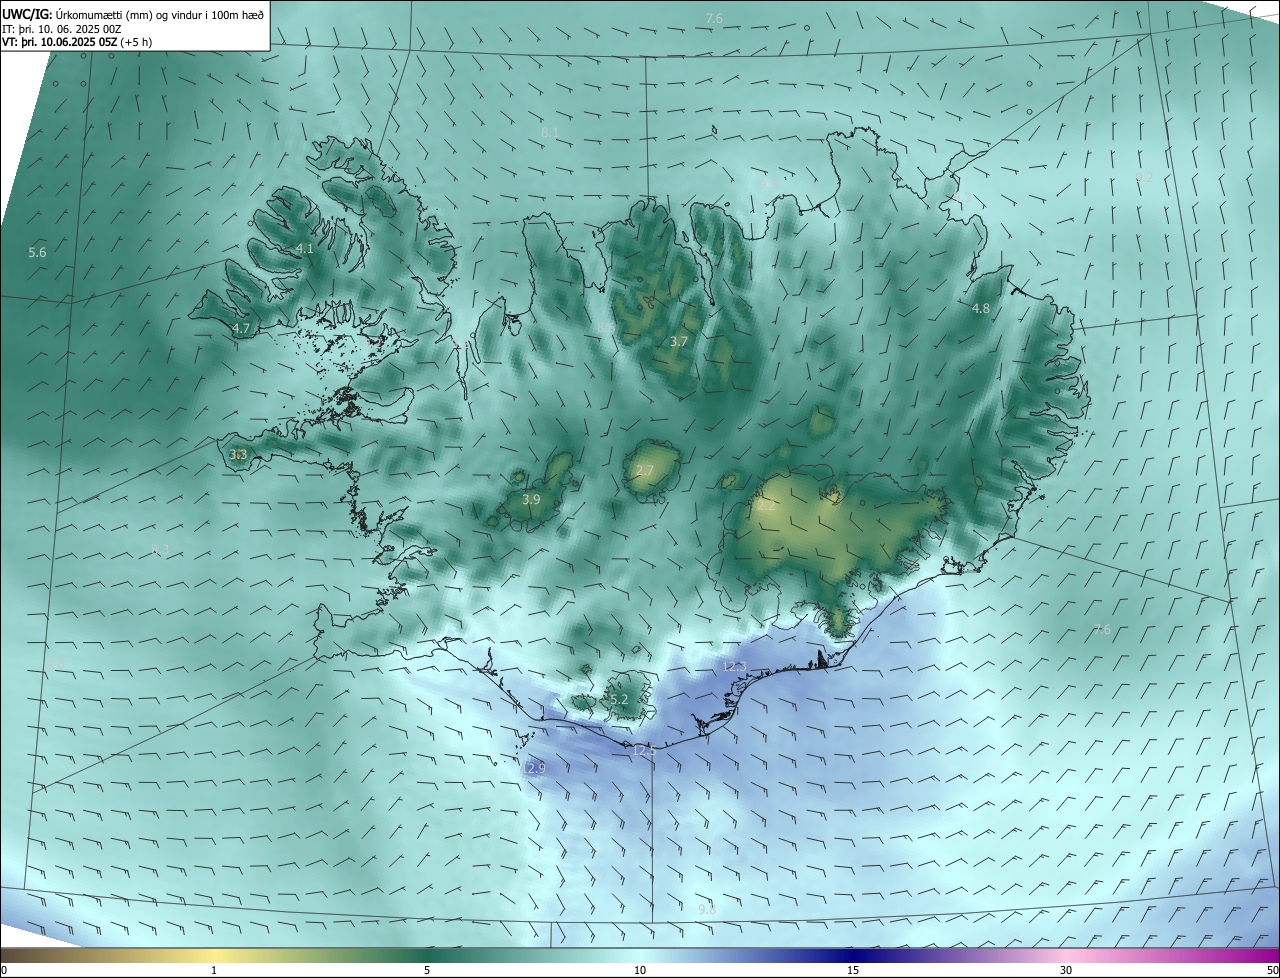Click the 15 tick on the color scale

coord(853,970)
